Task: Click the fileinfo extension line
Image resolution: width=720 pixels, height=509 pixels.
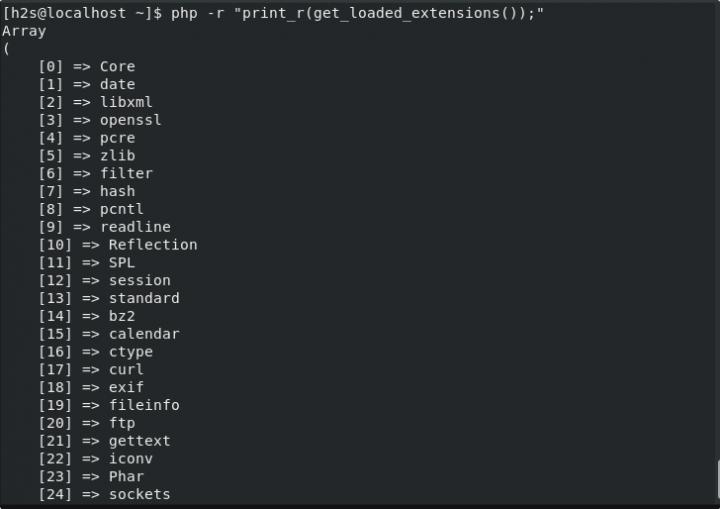Action: pyautogui.click(x=144, y=405)
